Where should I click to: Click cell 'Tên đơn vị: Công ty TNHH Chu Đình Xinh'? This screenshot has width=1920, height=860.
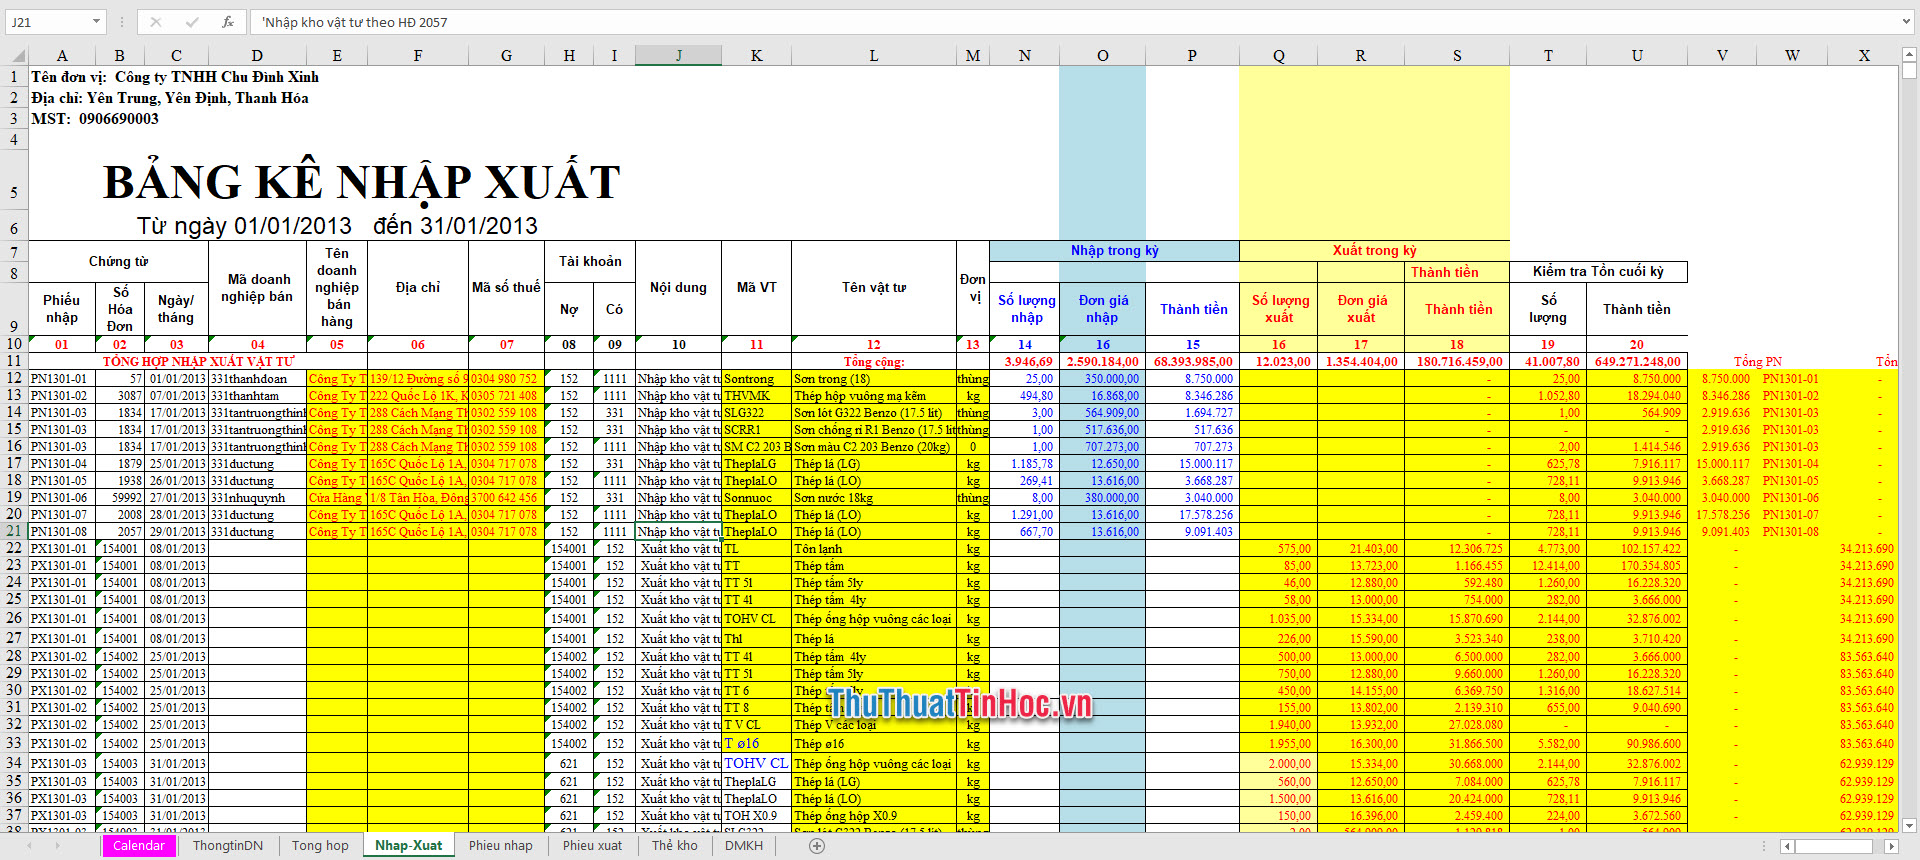(x=175, y=77)
